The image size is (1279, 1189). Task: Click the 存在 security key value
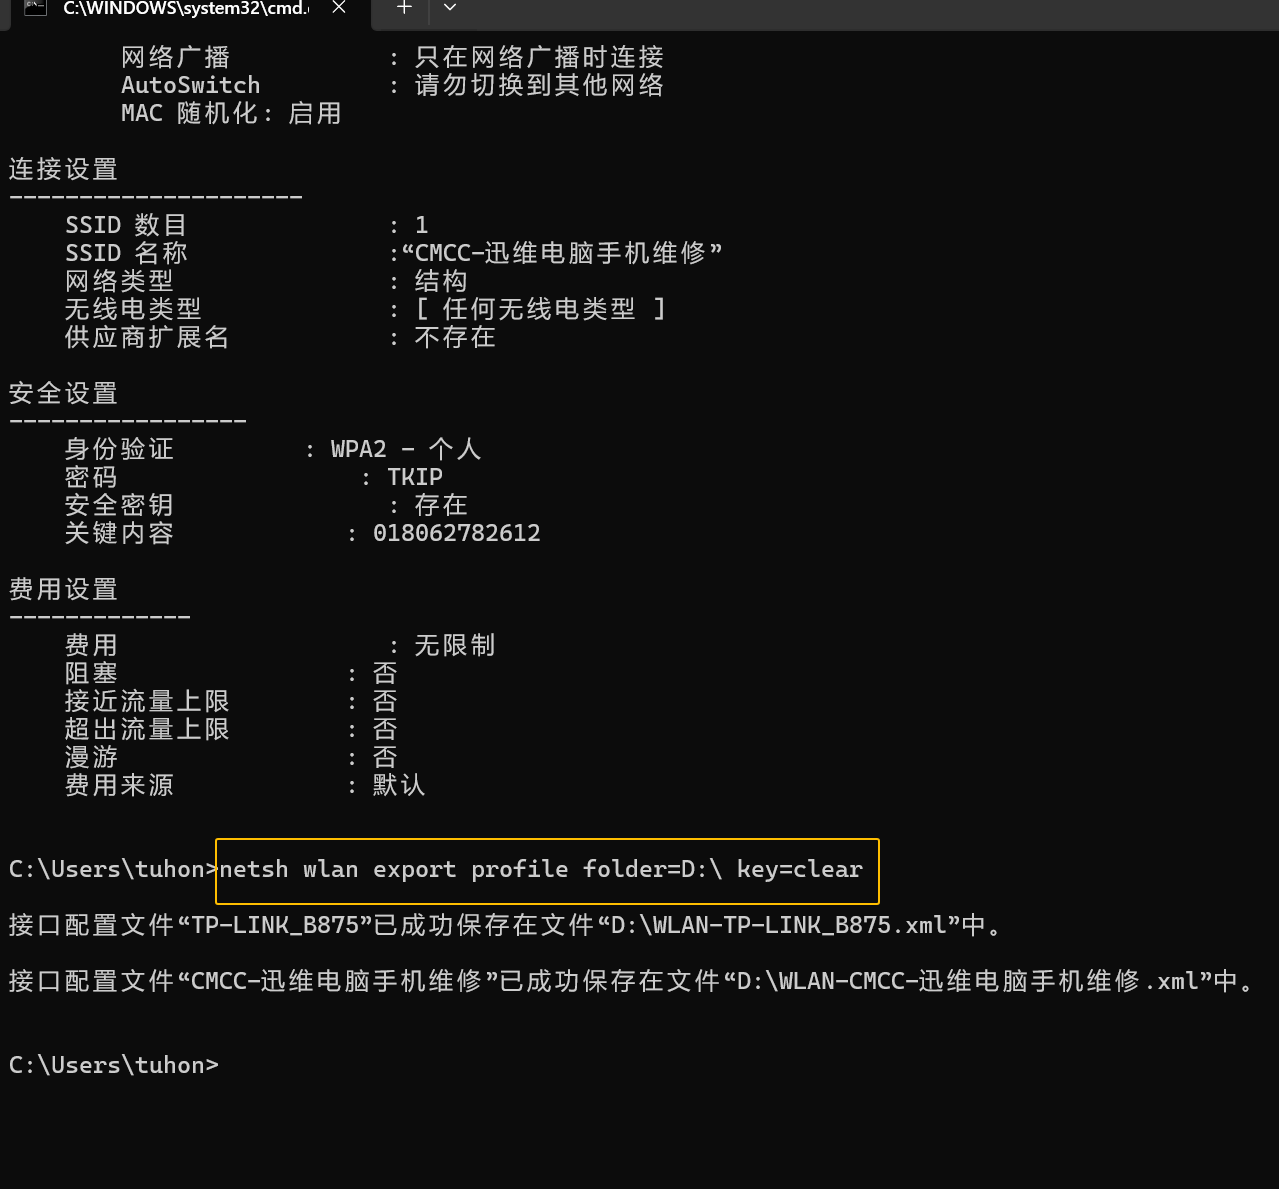pos(441,505)
